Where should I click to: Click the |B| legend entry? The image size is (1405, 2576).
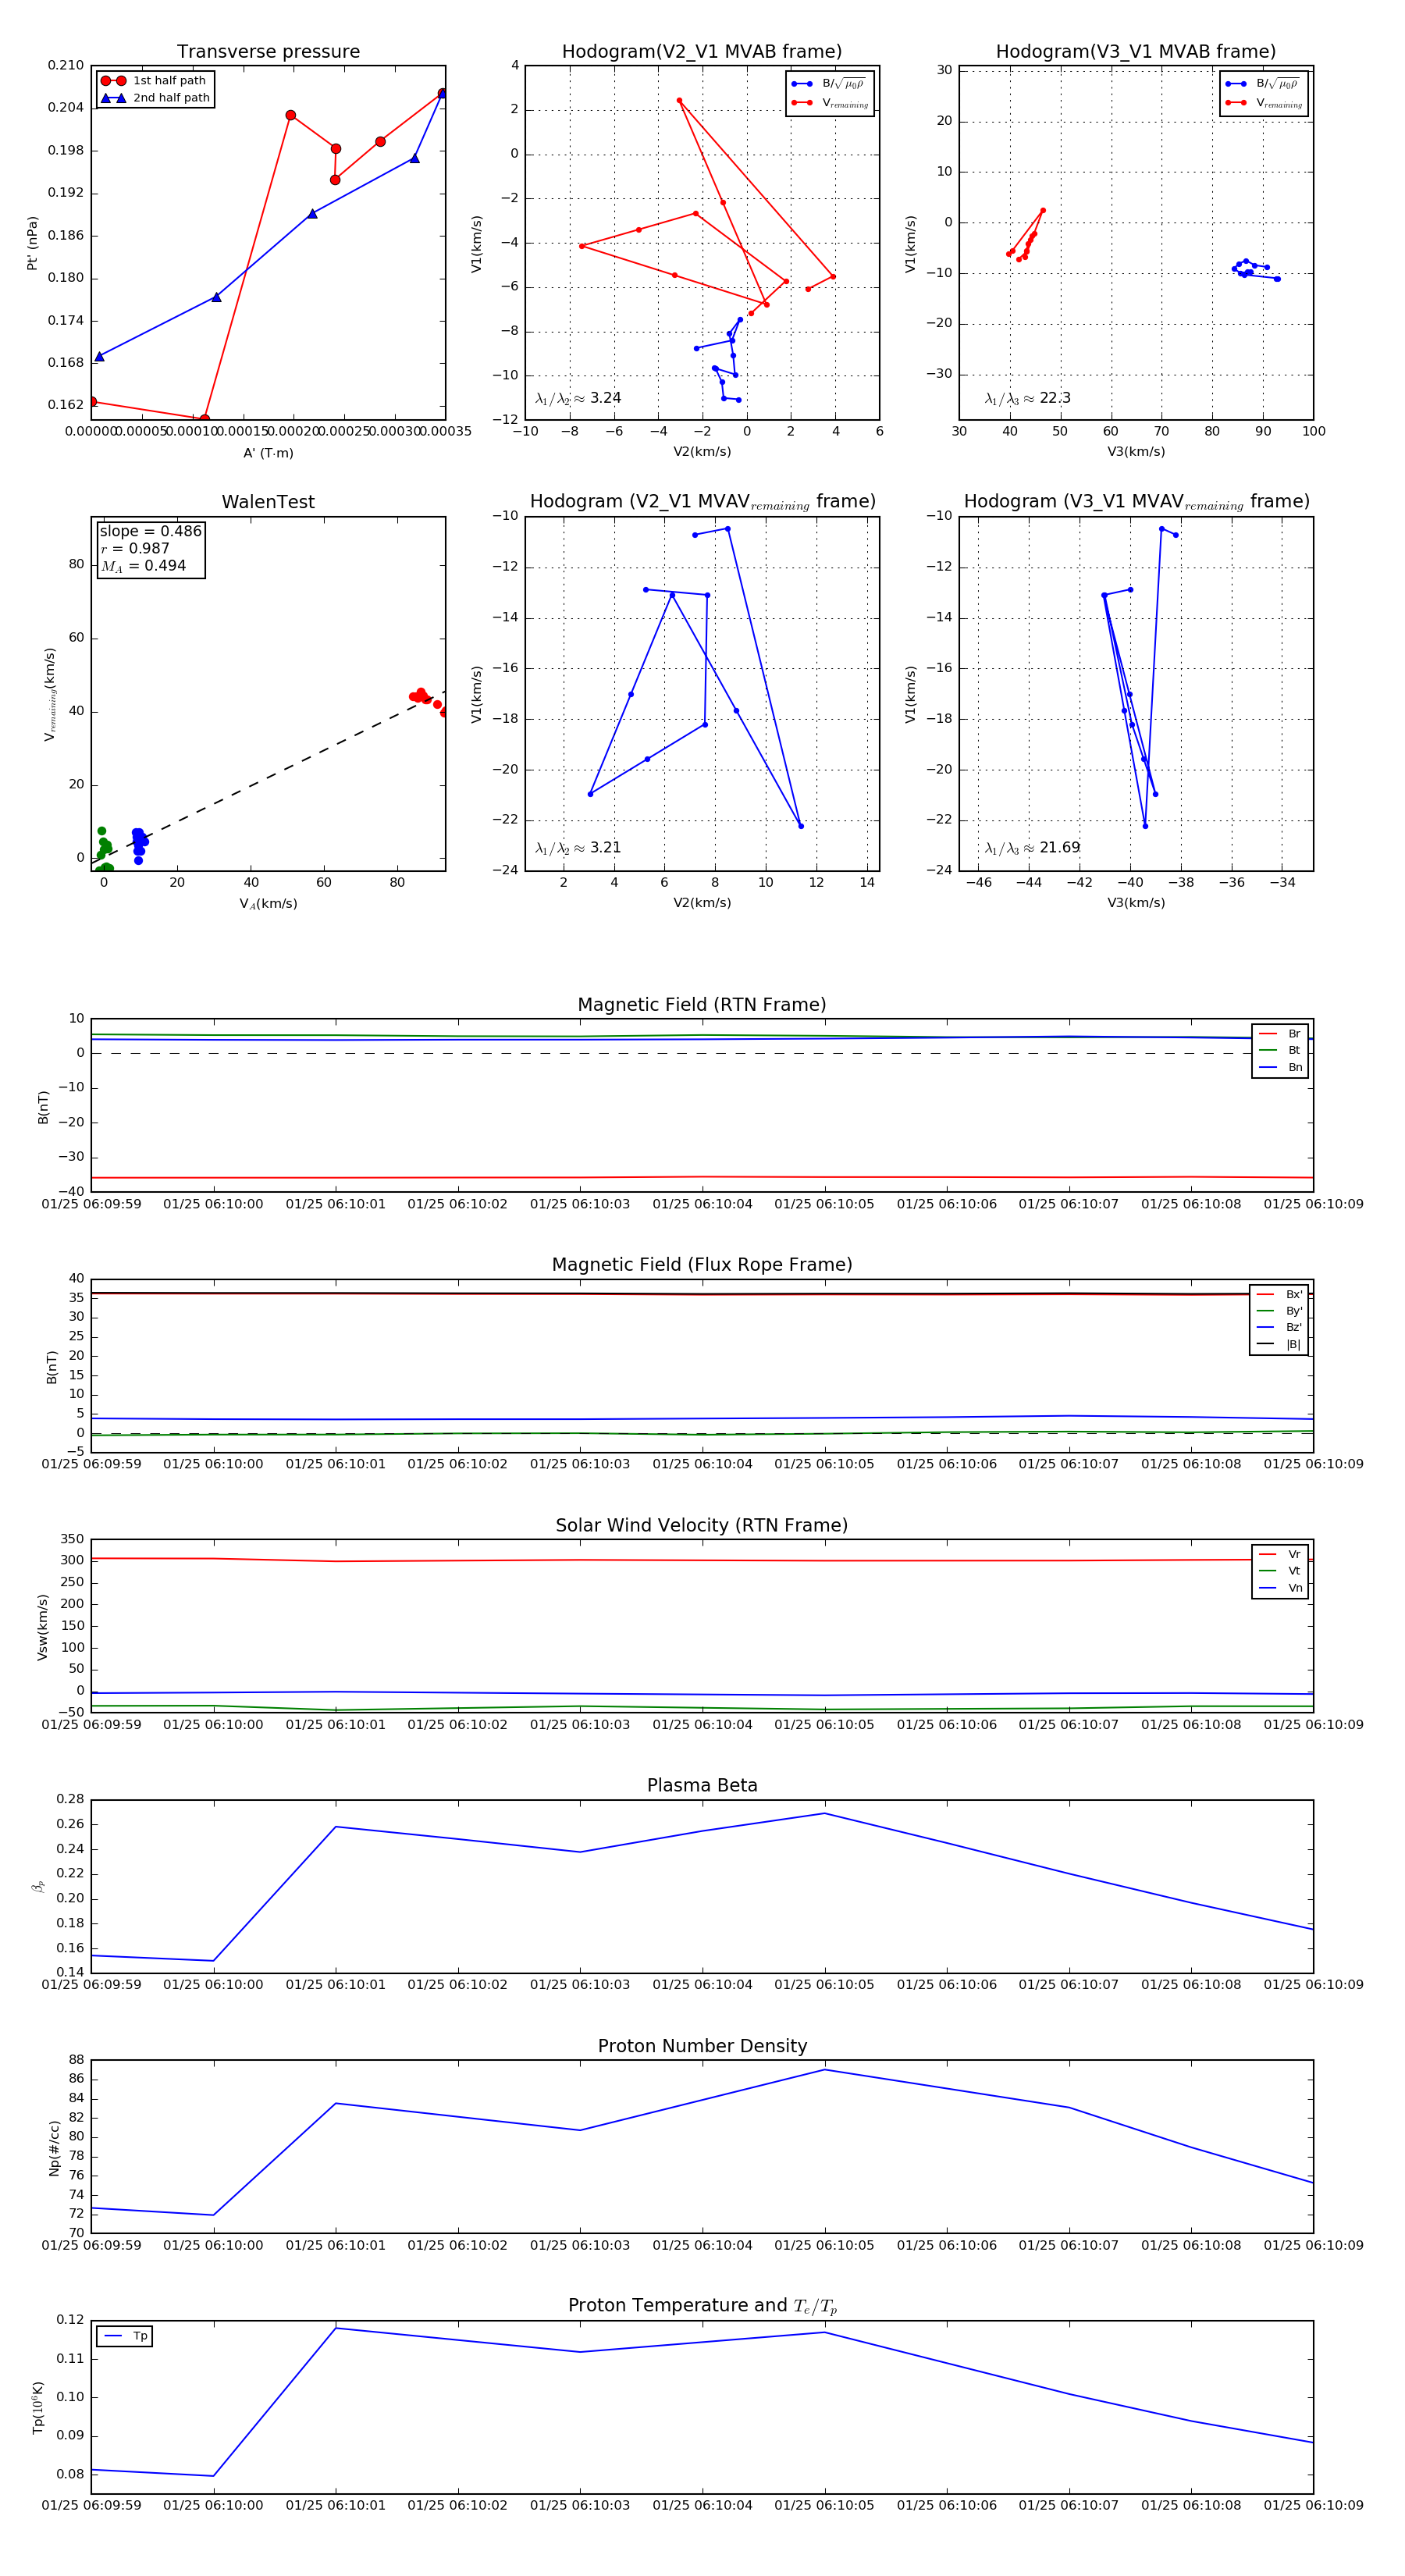coord(1280,1344)
